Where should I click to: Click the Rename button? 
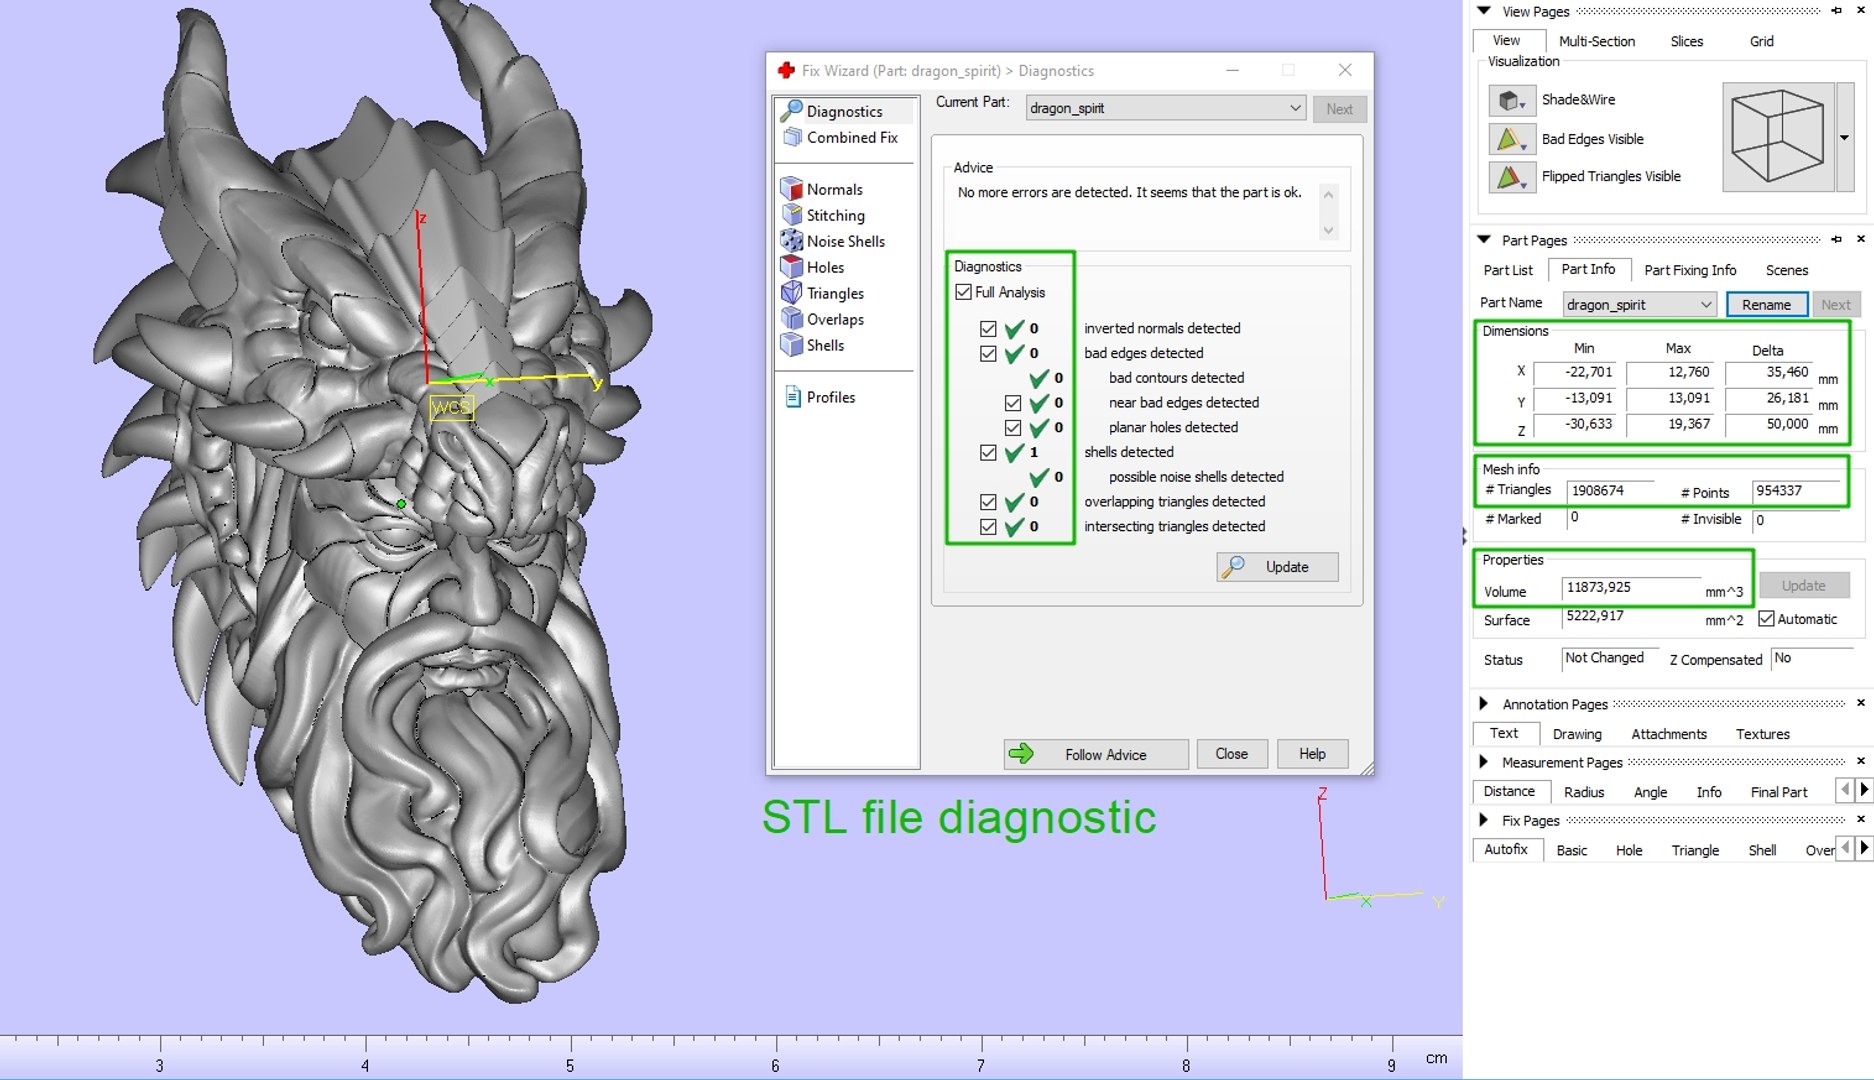[1766, 305]
